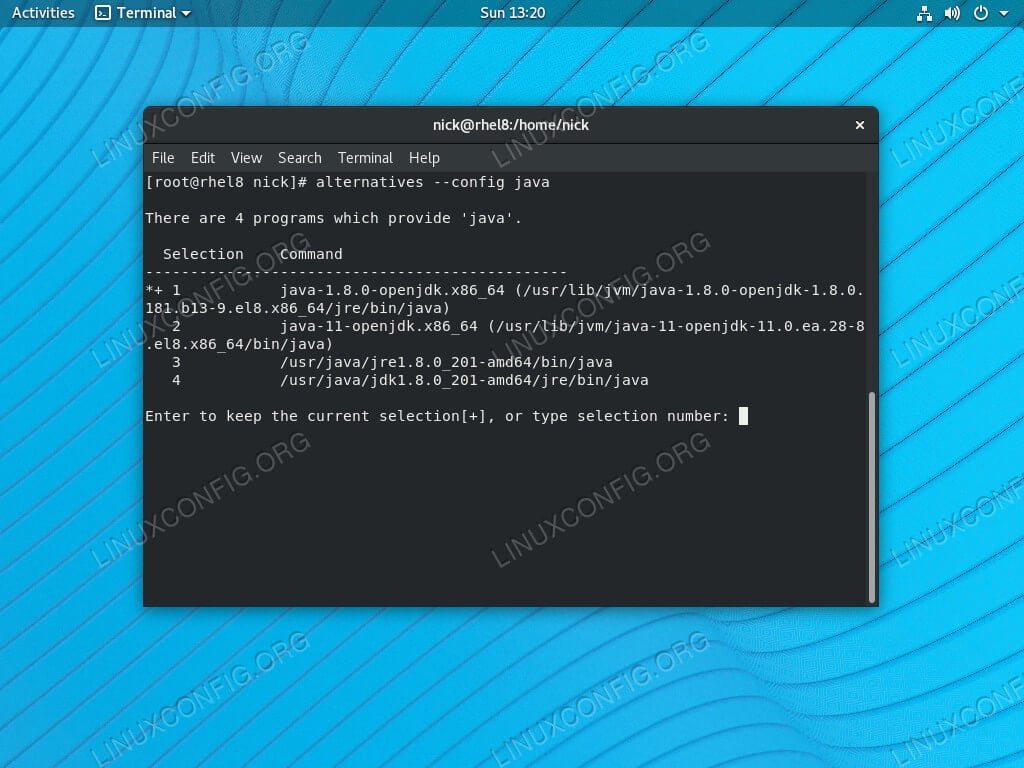1024x768 pixels.
Task: Click the volume speaker icon
Action: coord(952,13)
